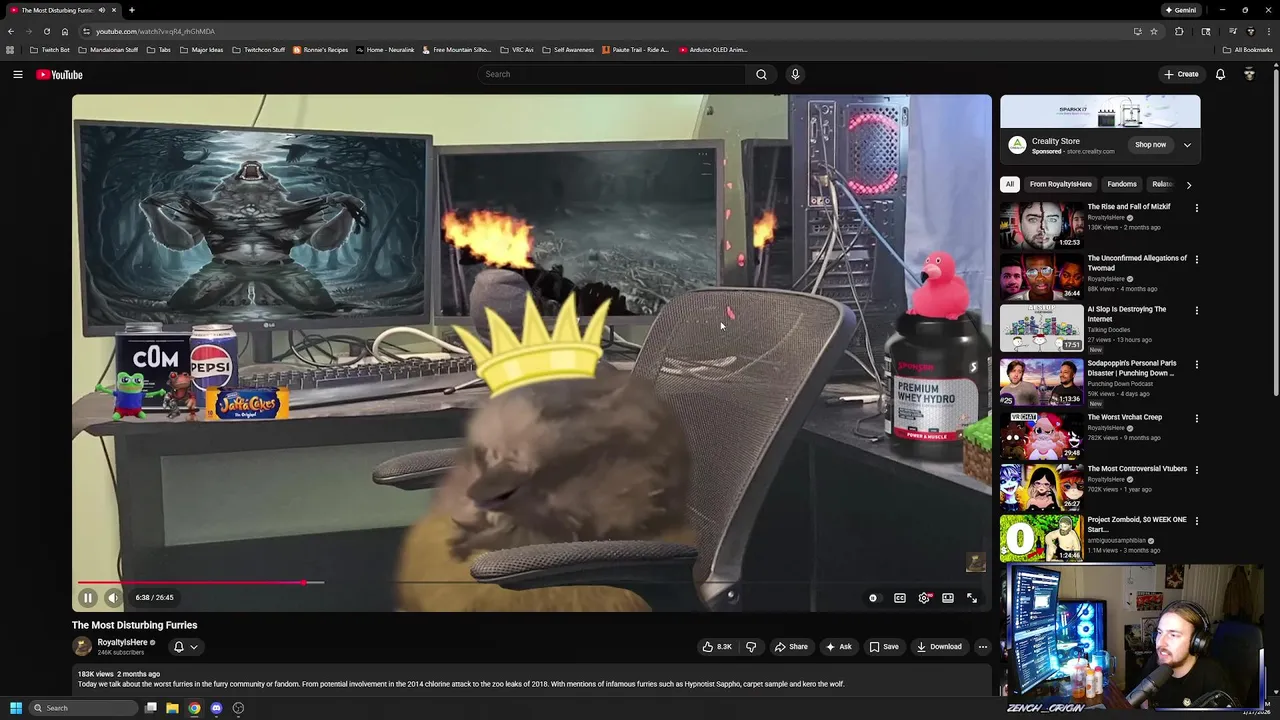Open OBS Studio from taskbar

pyautogui.click(x=238, y=708)
